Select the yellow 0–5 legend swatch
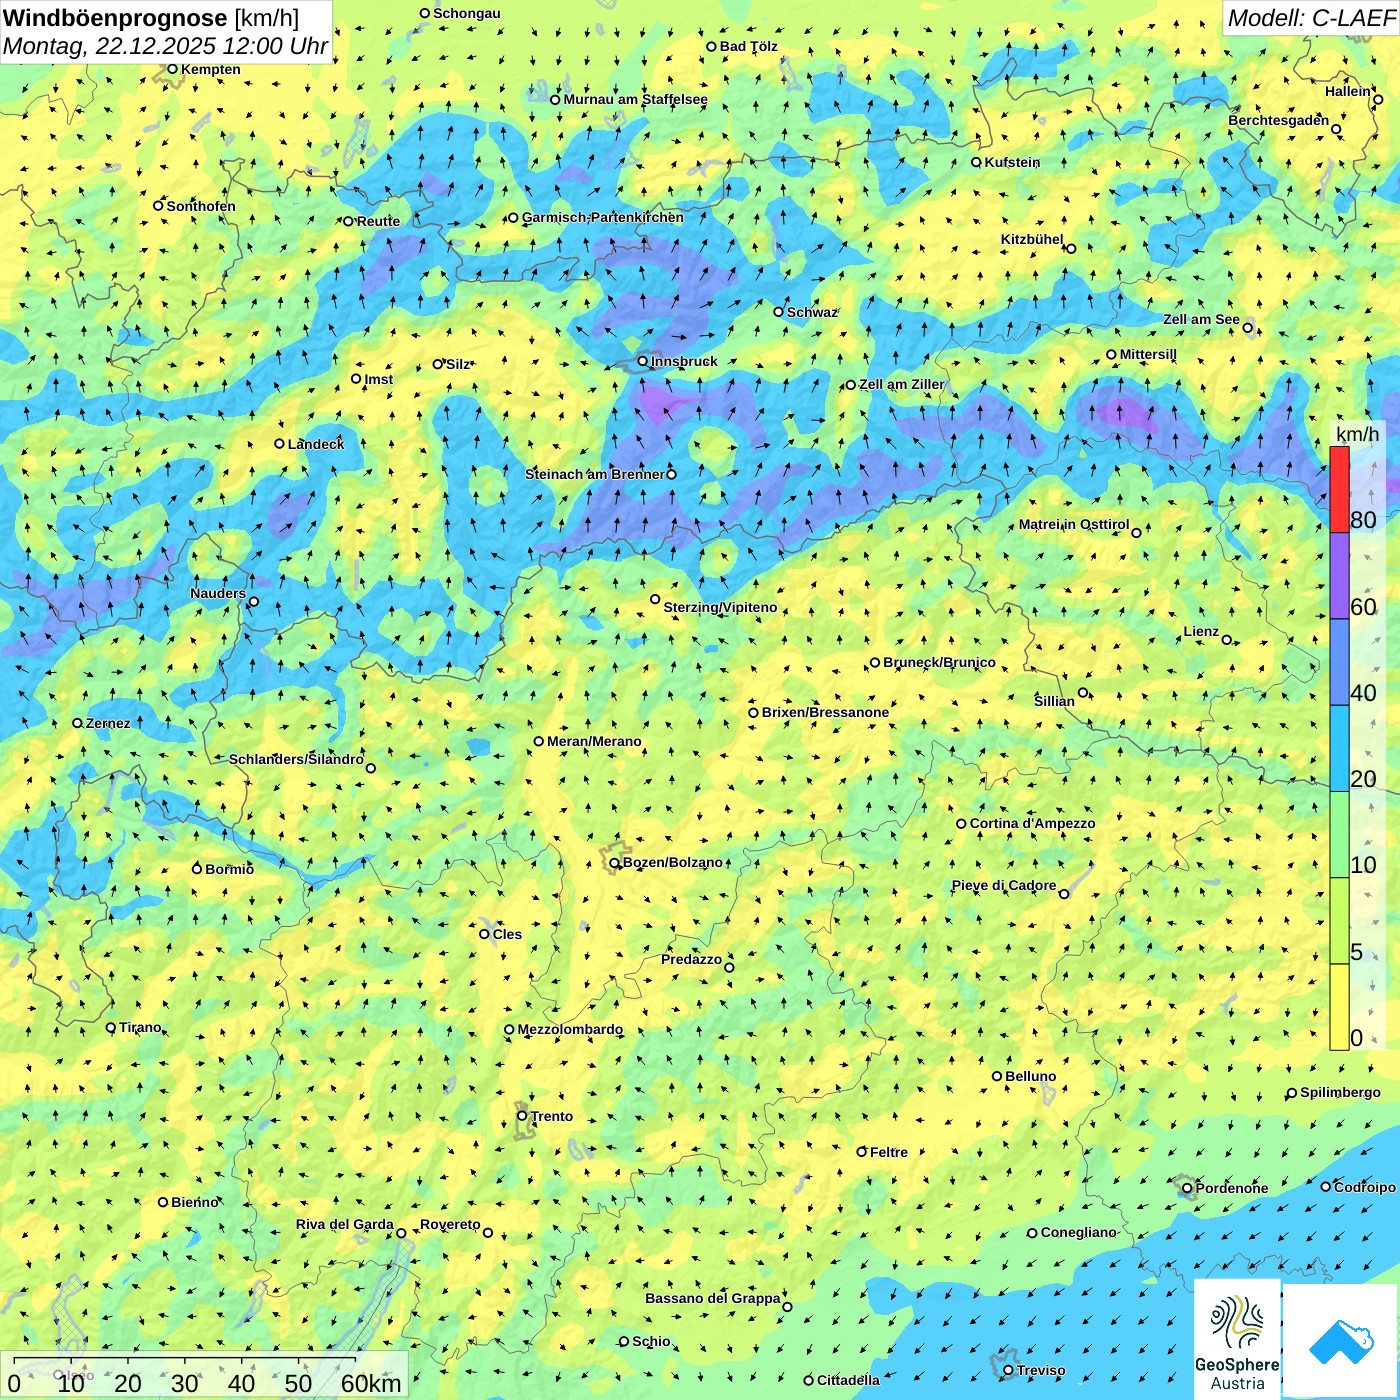 [x=1339, y=1007]
